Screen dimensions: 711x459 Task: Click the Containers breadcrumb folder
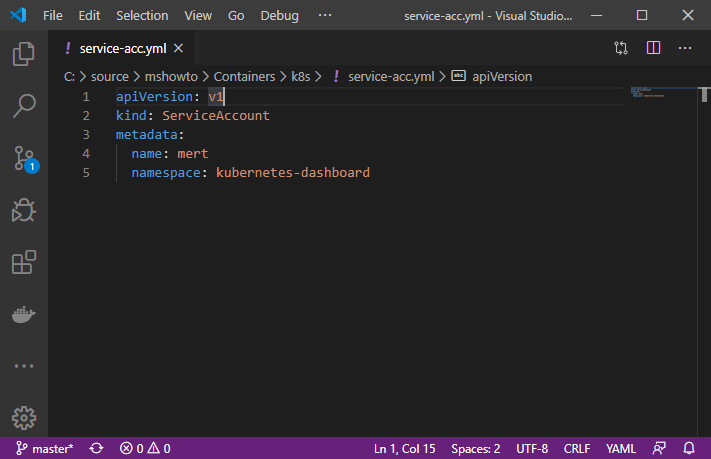coord(244,77)
